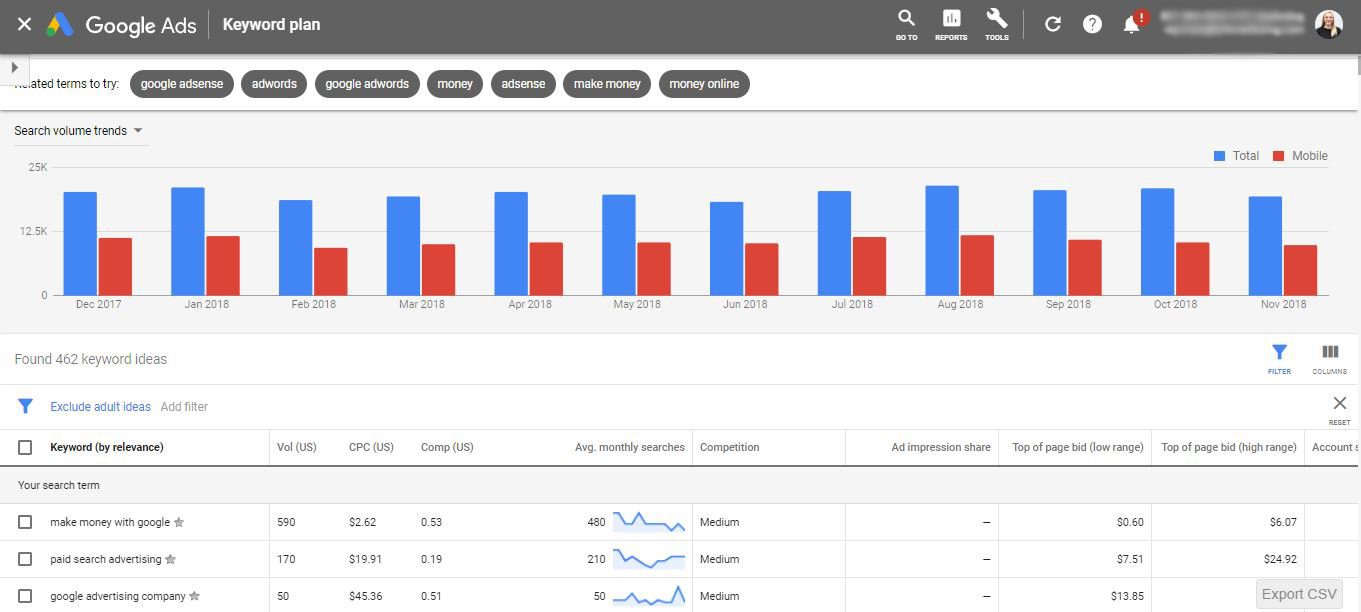
Task: Add related term 'adsense' chip
Action: [523, 84]
